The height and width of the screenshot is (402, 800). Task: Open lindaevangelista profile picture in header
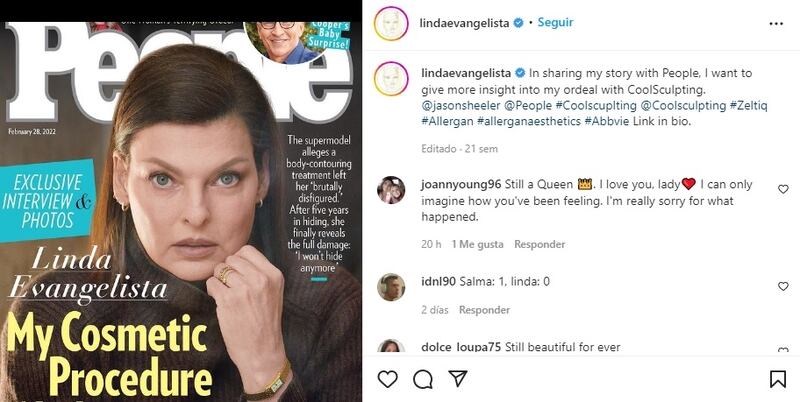(x=391, y=23)
